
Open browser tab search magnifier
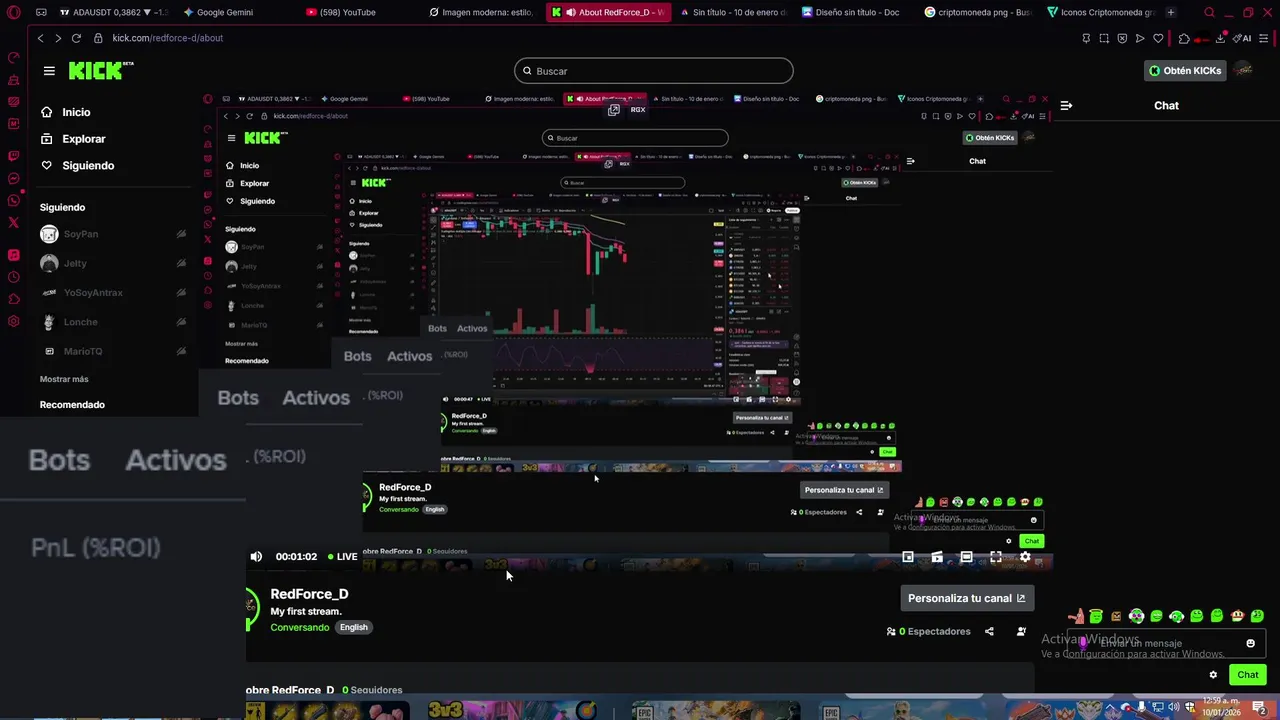coord(1209,12)
